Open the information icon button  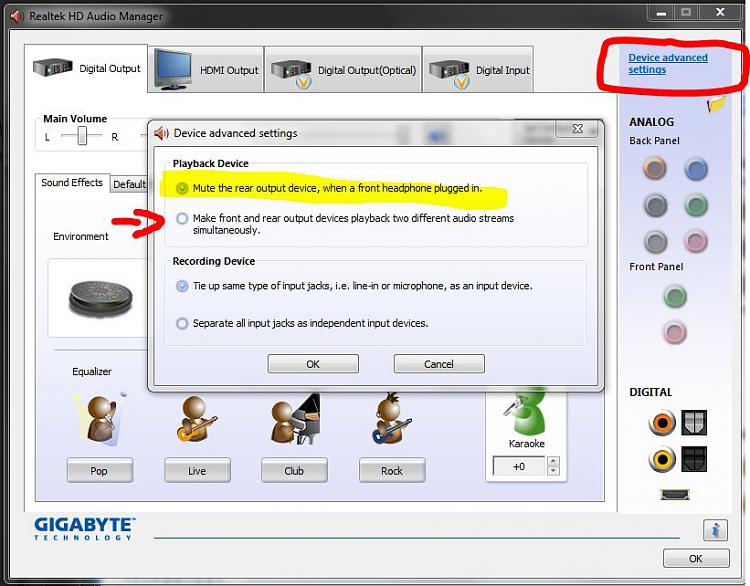(x=715, y=530)
